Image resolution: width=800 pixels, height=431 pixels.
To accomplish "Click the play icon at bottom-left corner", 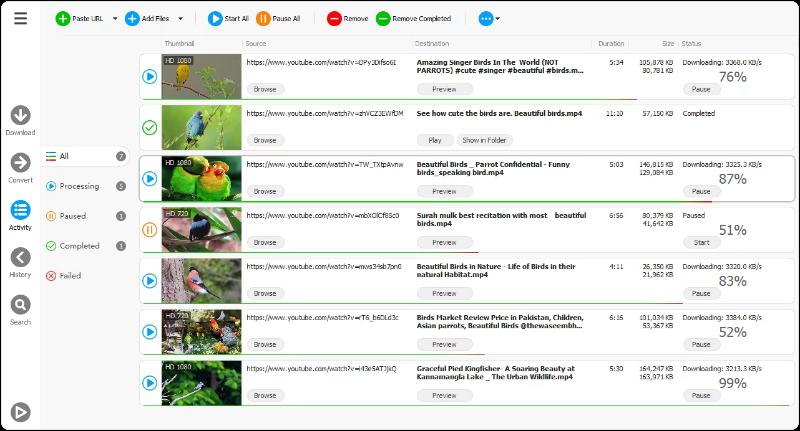I will [x=20, y=411].
